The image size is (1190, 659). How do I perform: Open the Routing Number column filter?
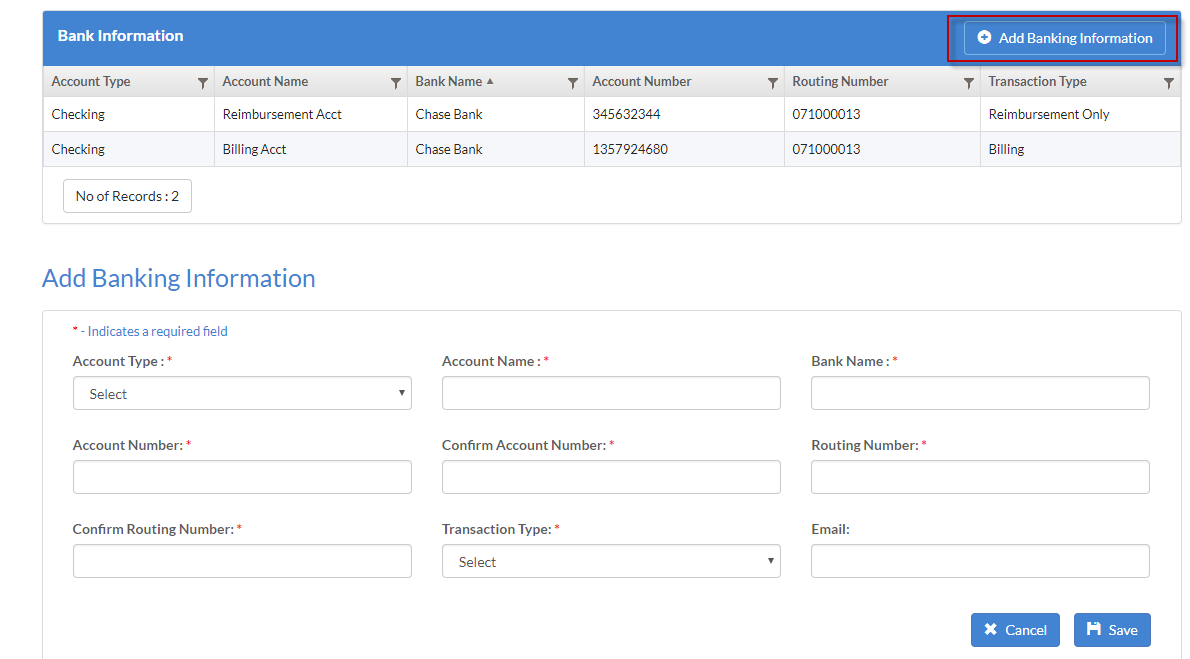968,81
